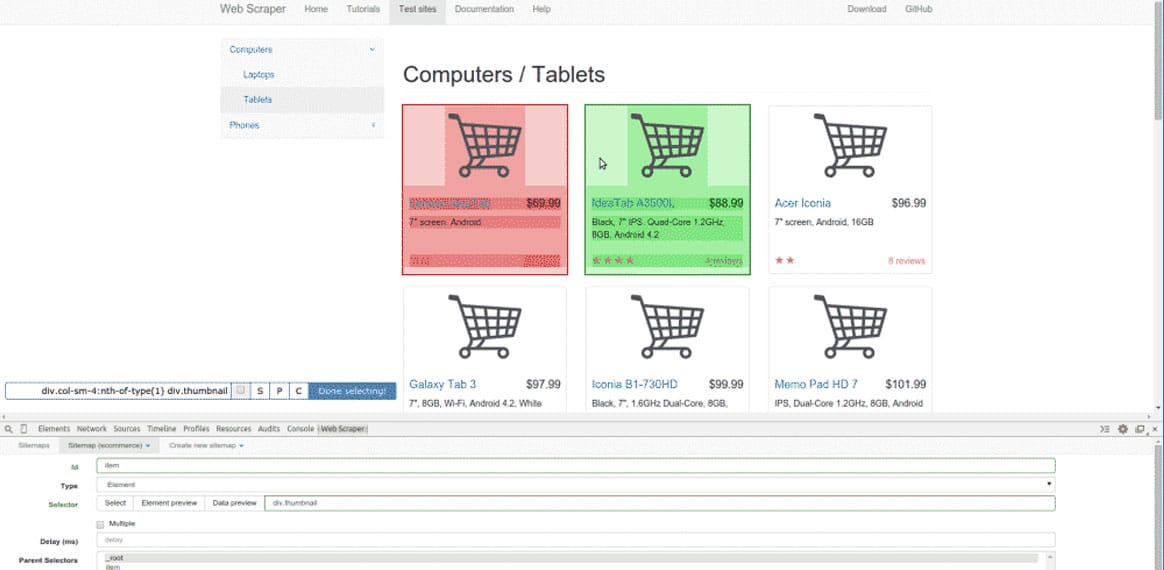Open the Sitemaps tab

pos(33,445)
